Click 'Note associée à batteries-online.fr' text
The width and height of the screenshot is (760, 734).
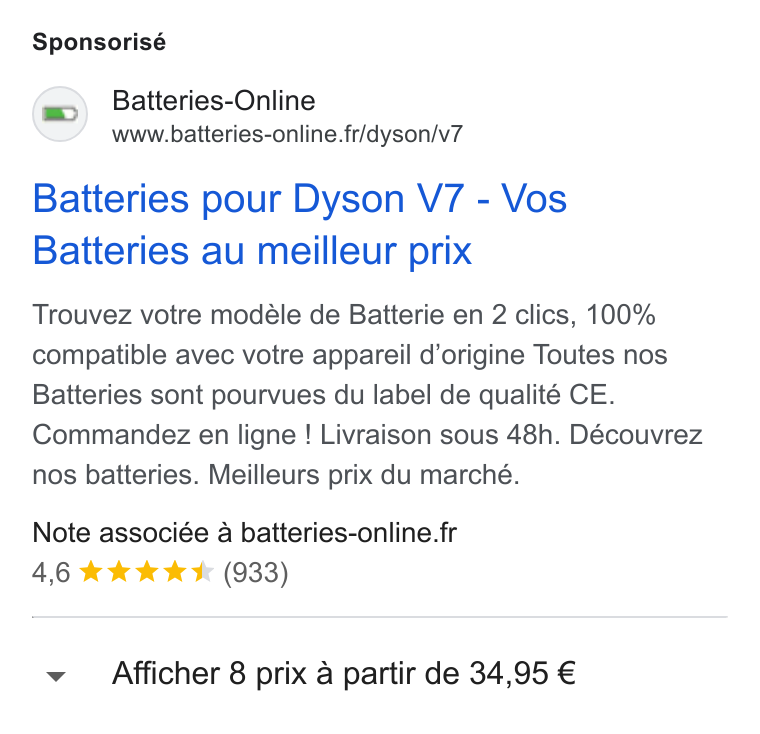(244, 533)
